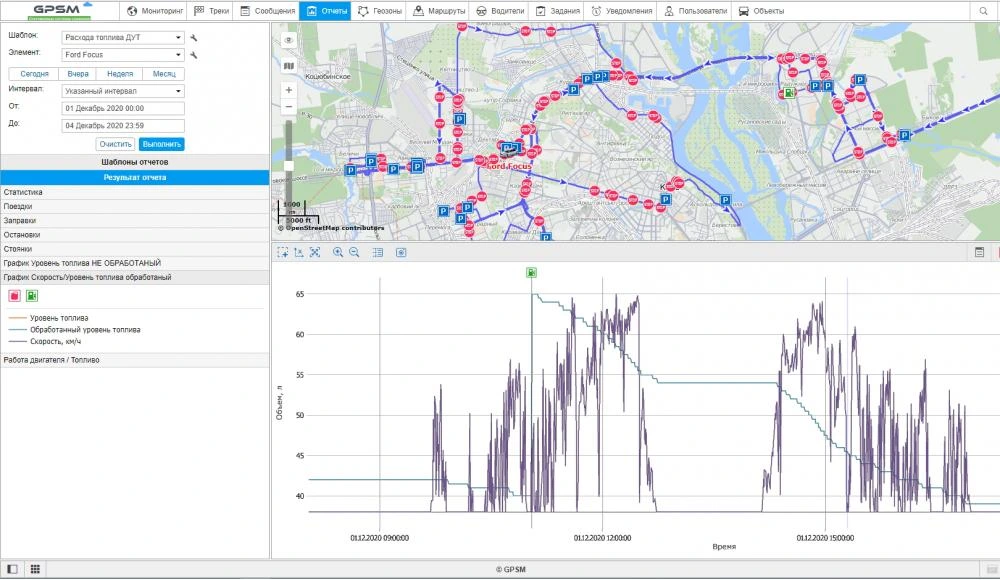Click the map zoom slider handle
The height and width of the screenshot is (580, 1000).
[289, 165]
